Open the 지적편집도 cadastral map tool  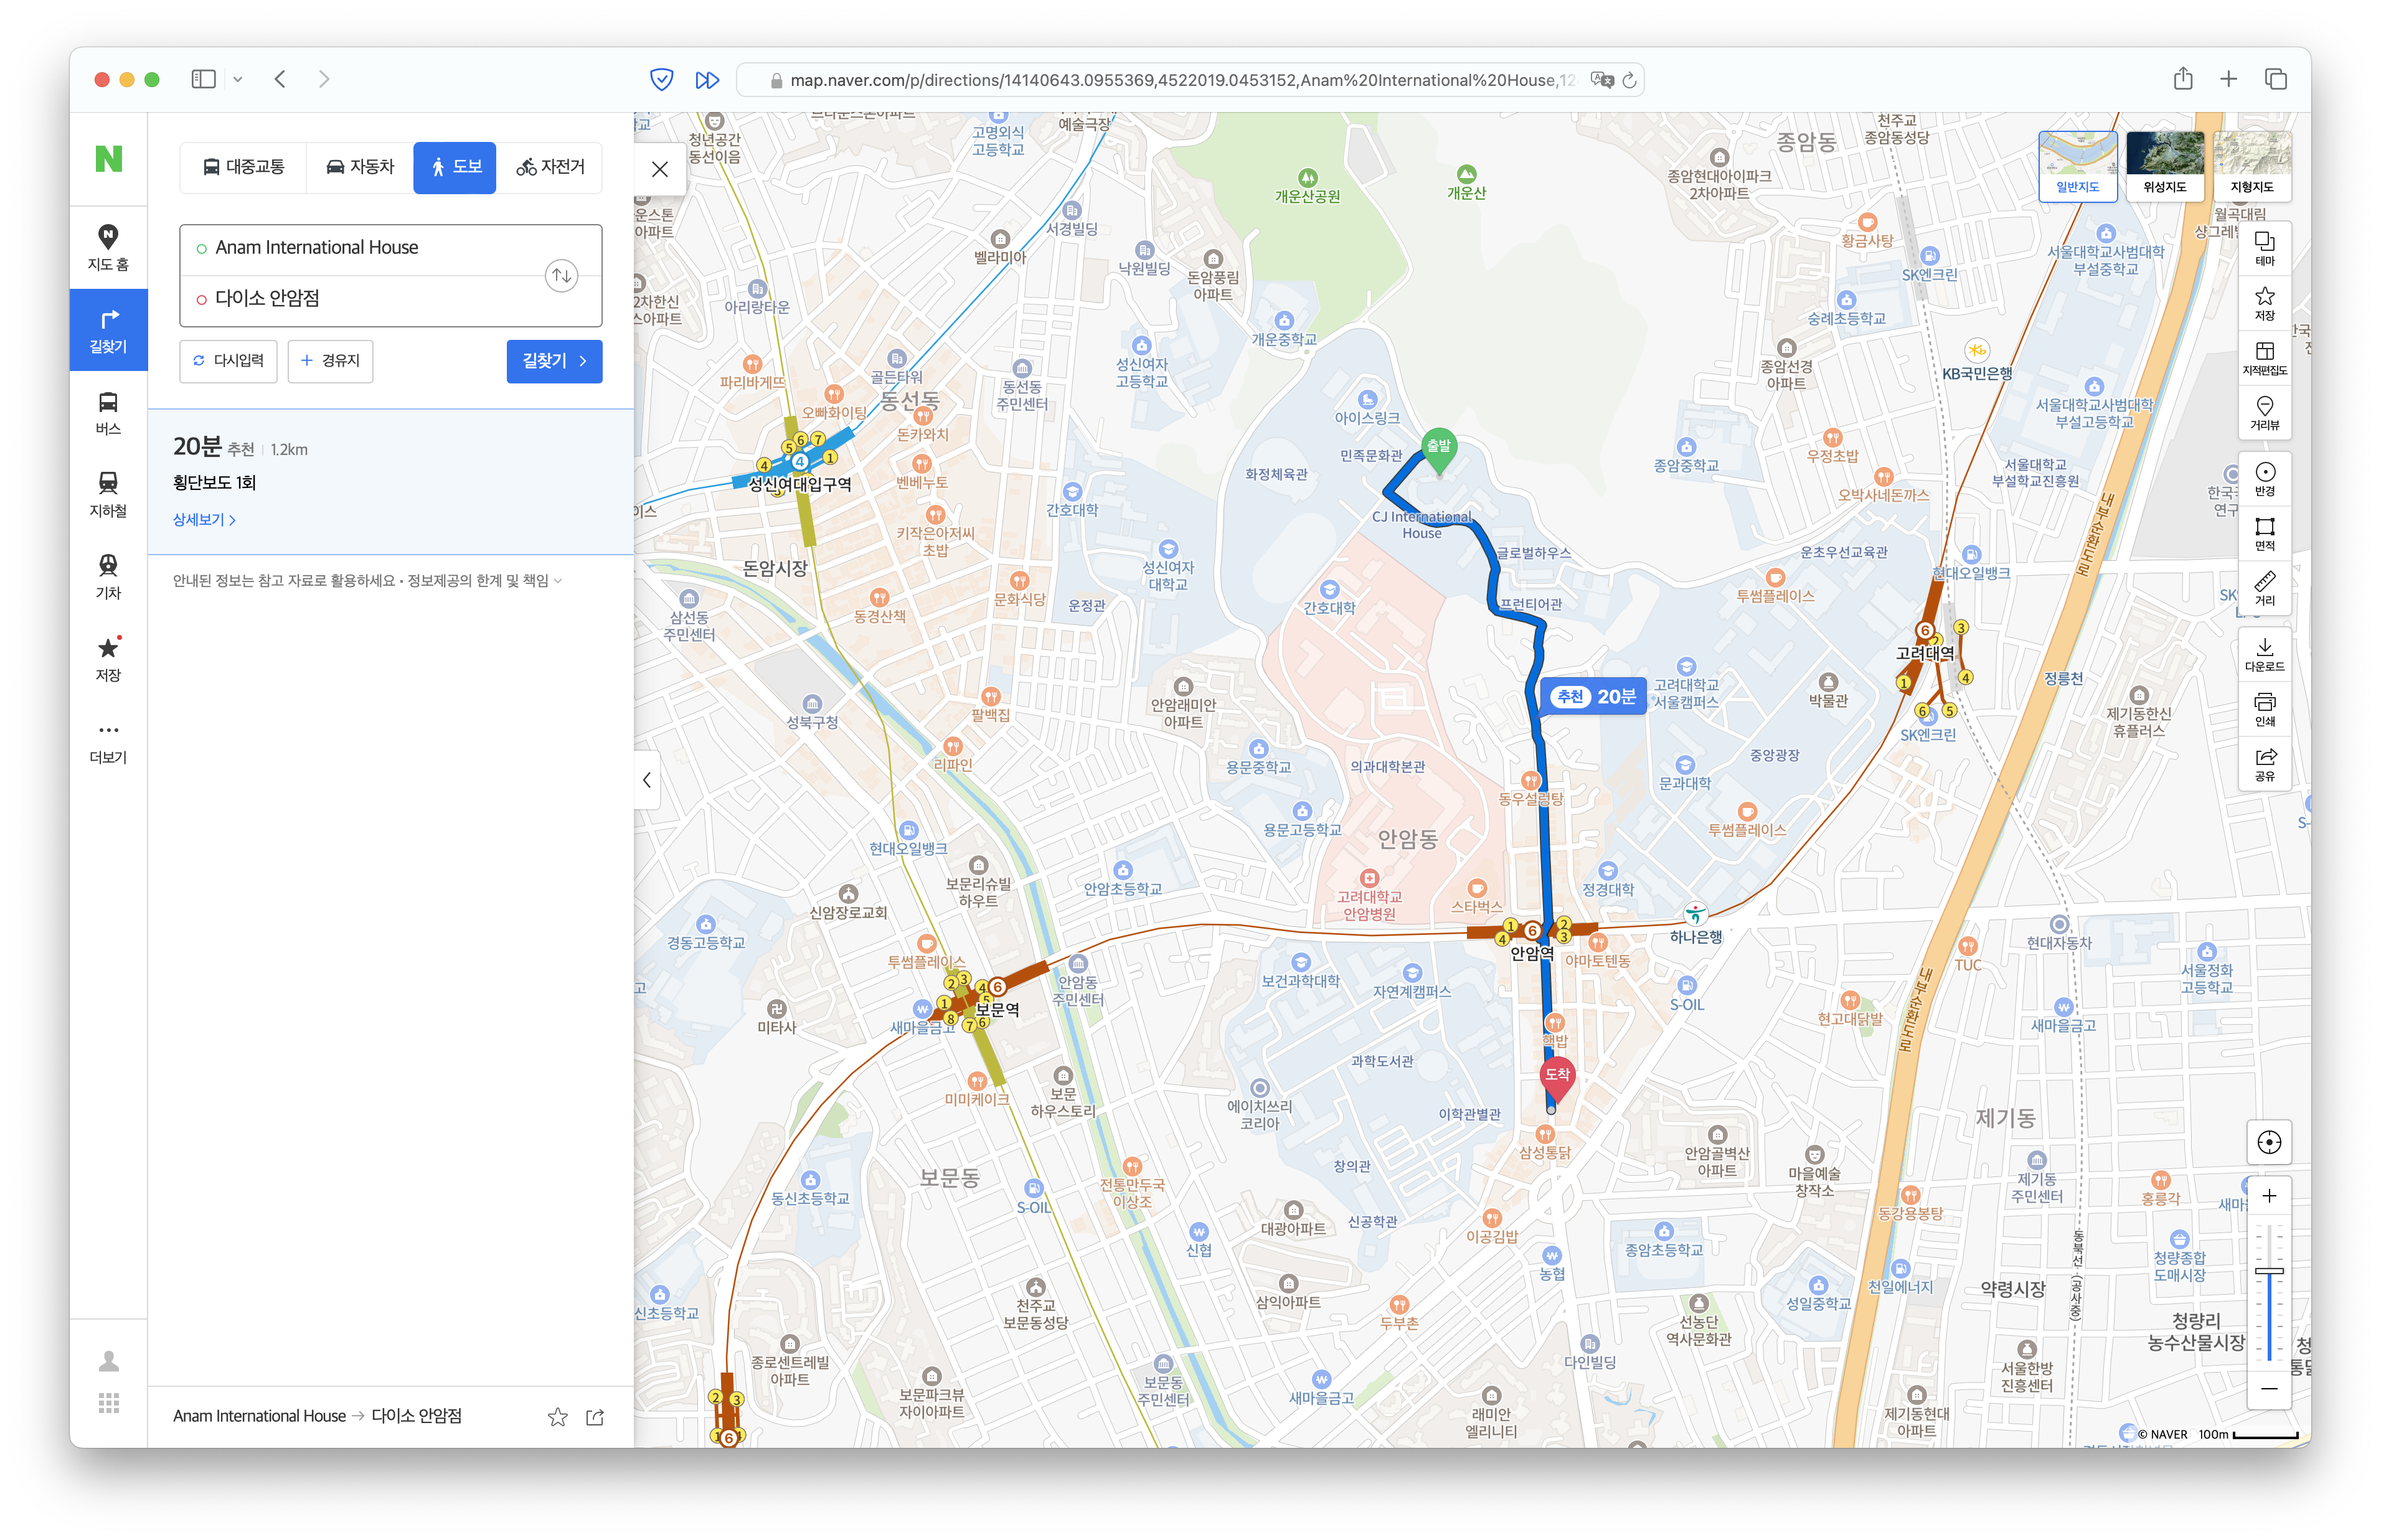(2264, 357)
